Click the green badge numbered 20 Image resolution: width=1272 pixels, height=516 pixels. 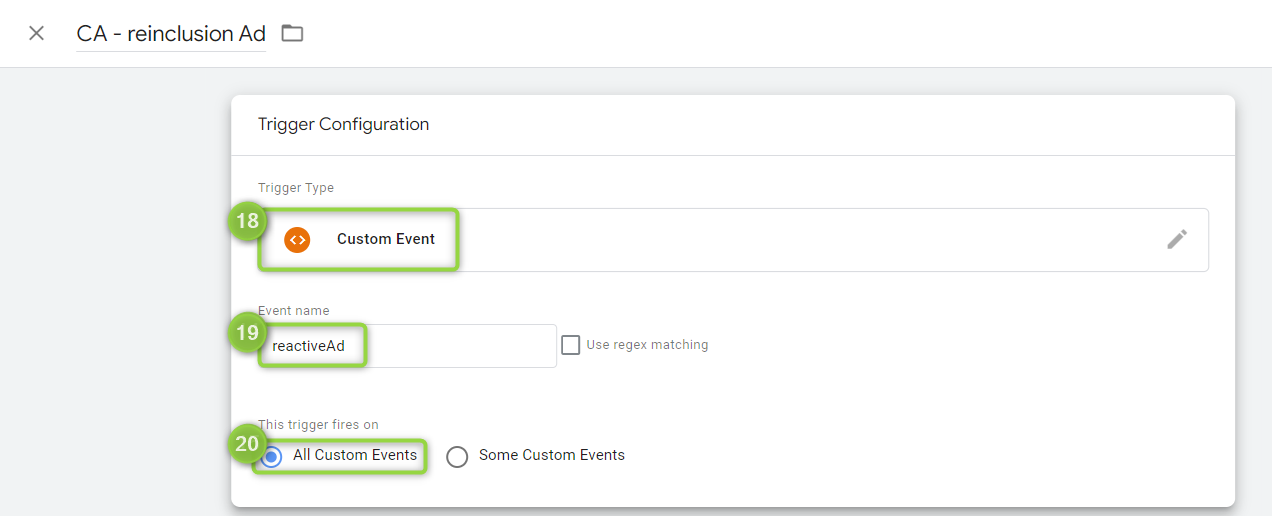point(247,442)
